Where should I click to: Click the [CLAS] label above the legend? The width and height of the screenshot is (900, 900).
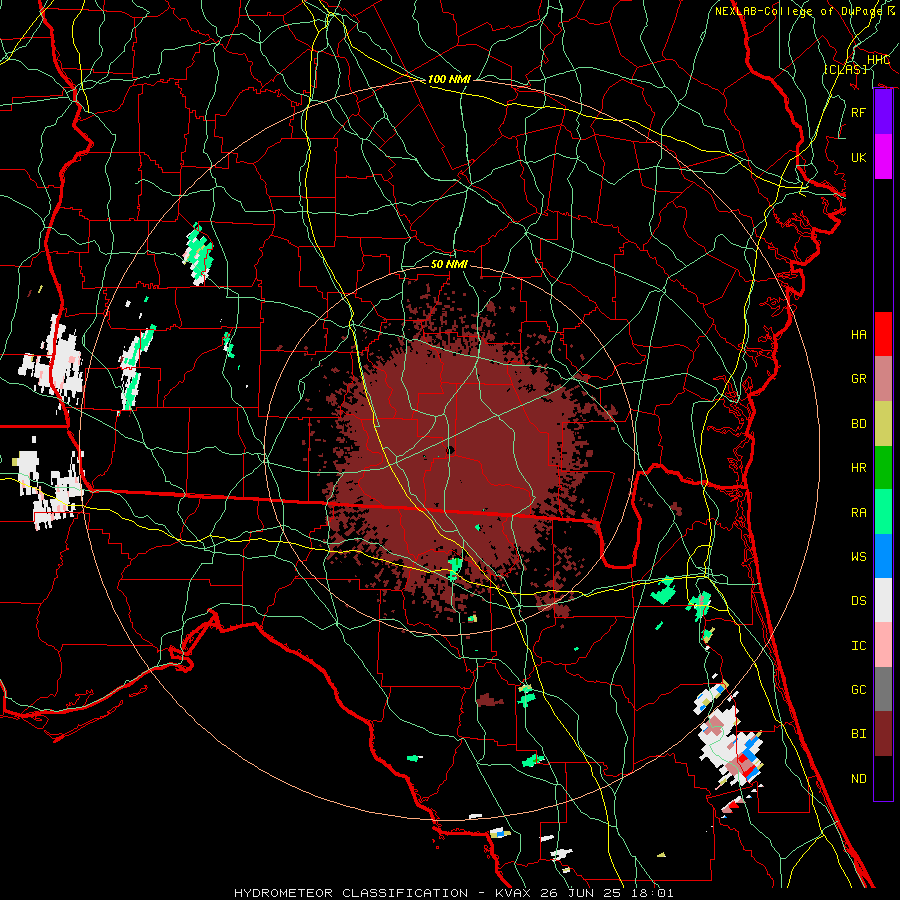(846, 69)
